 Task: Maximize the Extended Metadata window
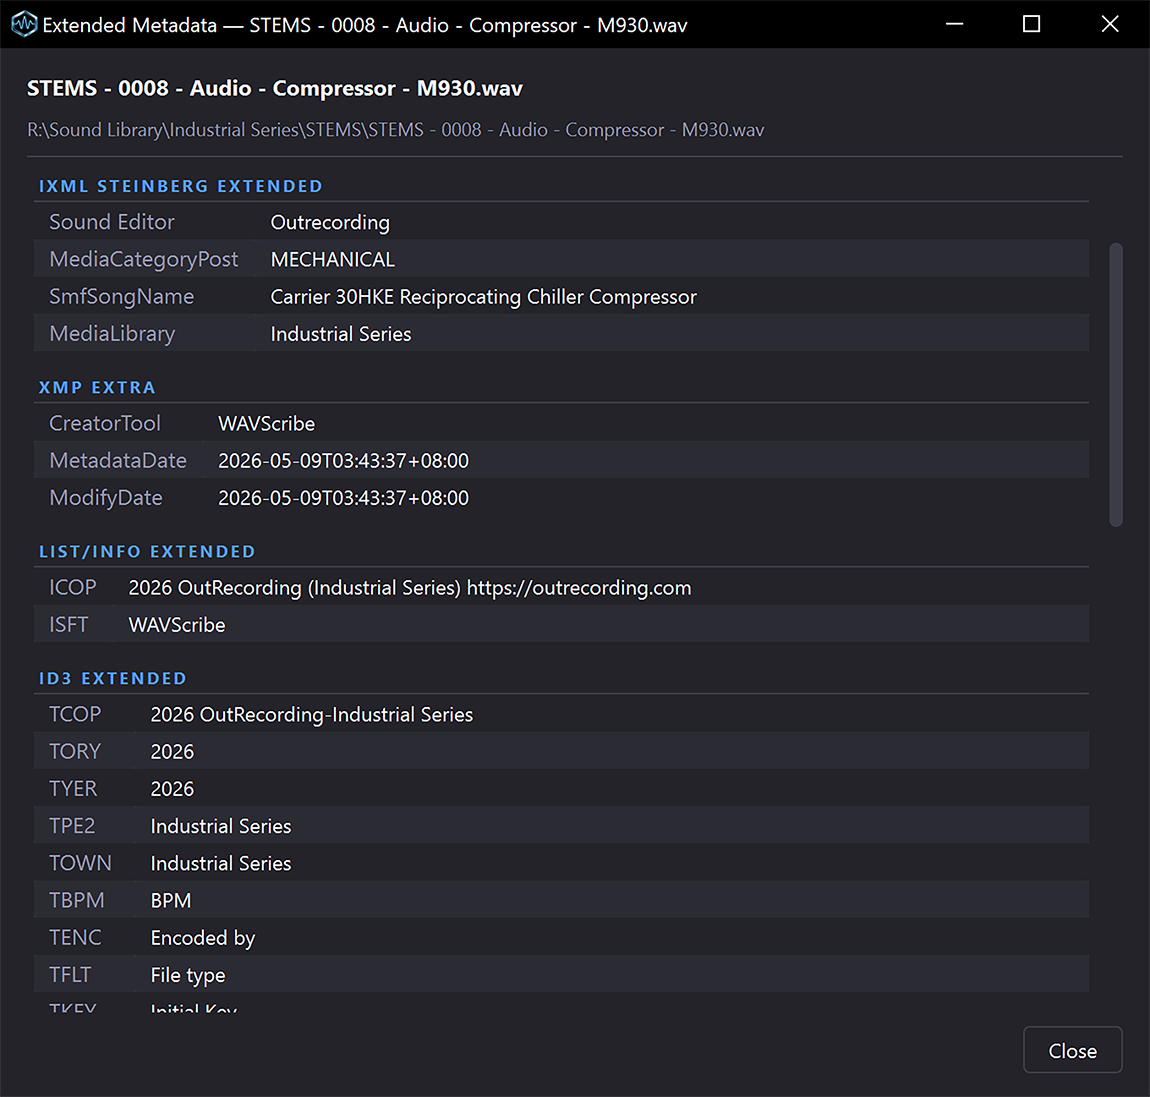[1031, 24]
